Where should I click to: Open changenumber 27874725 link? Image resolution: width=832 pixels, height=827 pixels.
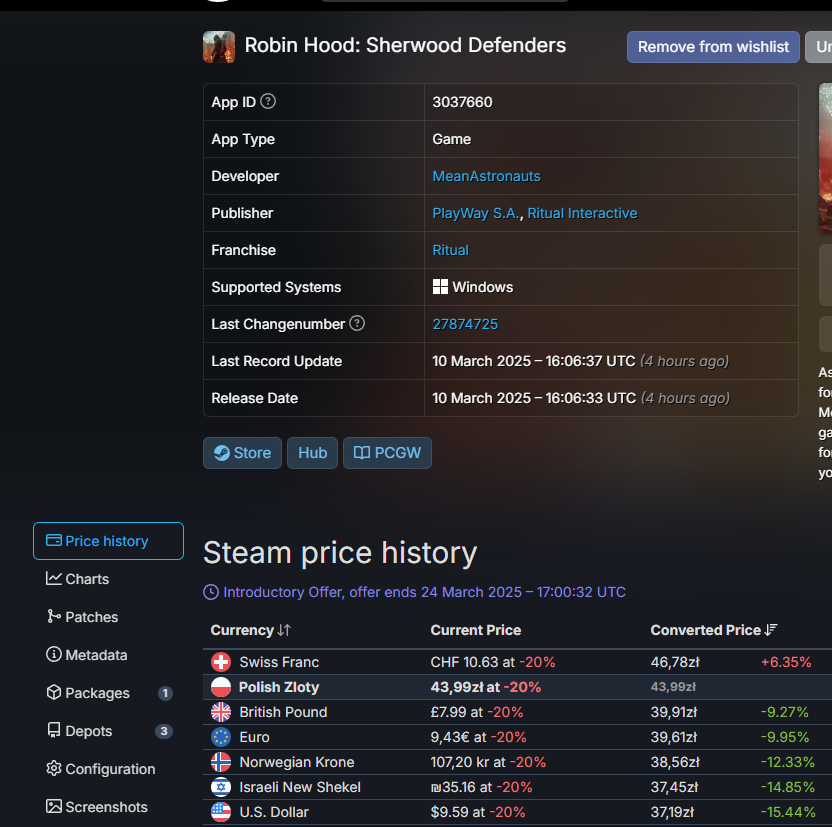[x=465, y=324]
